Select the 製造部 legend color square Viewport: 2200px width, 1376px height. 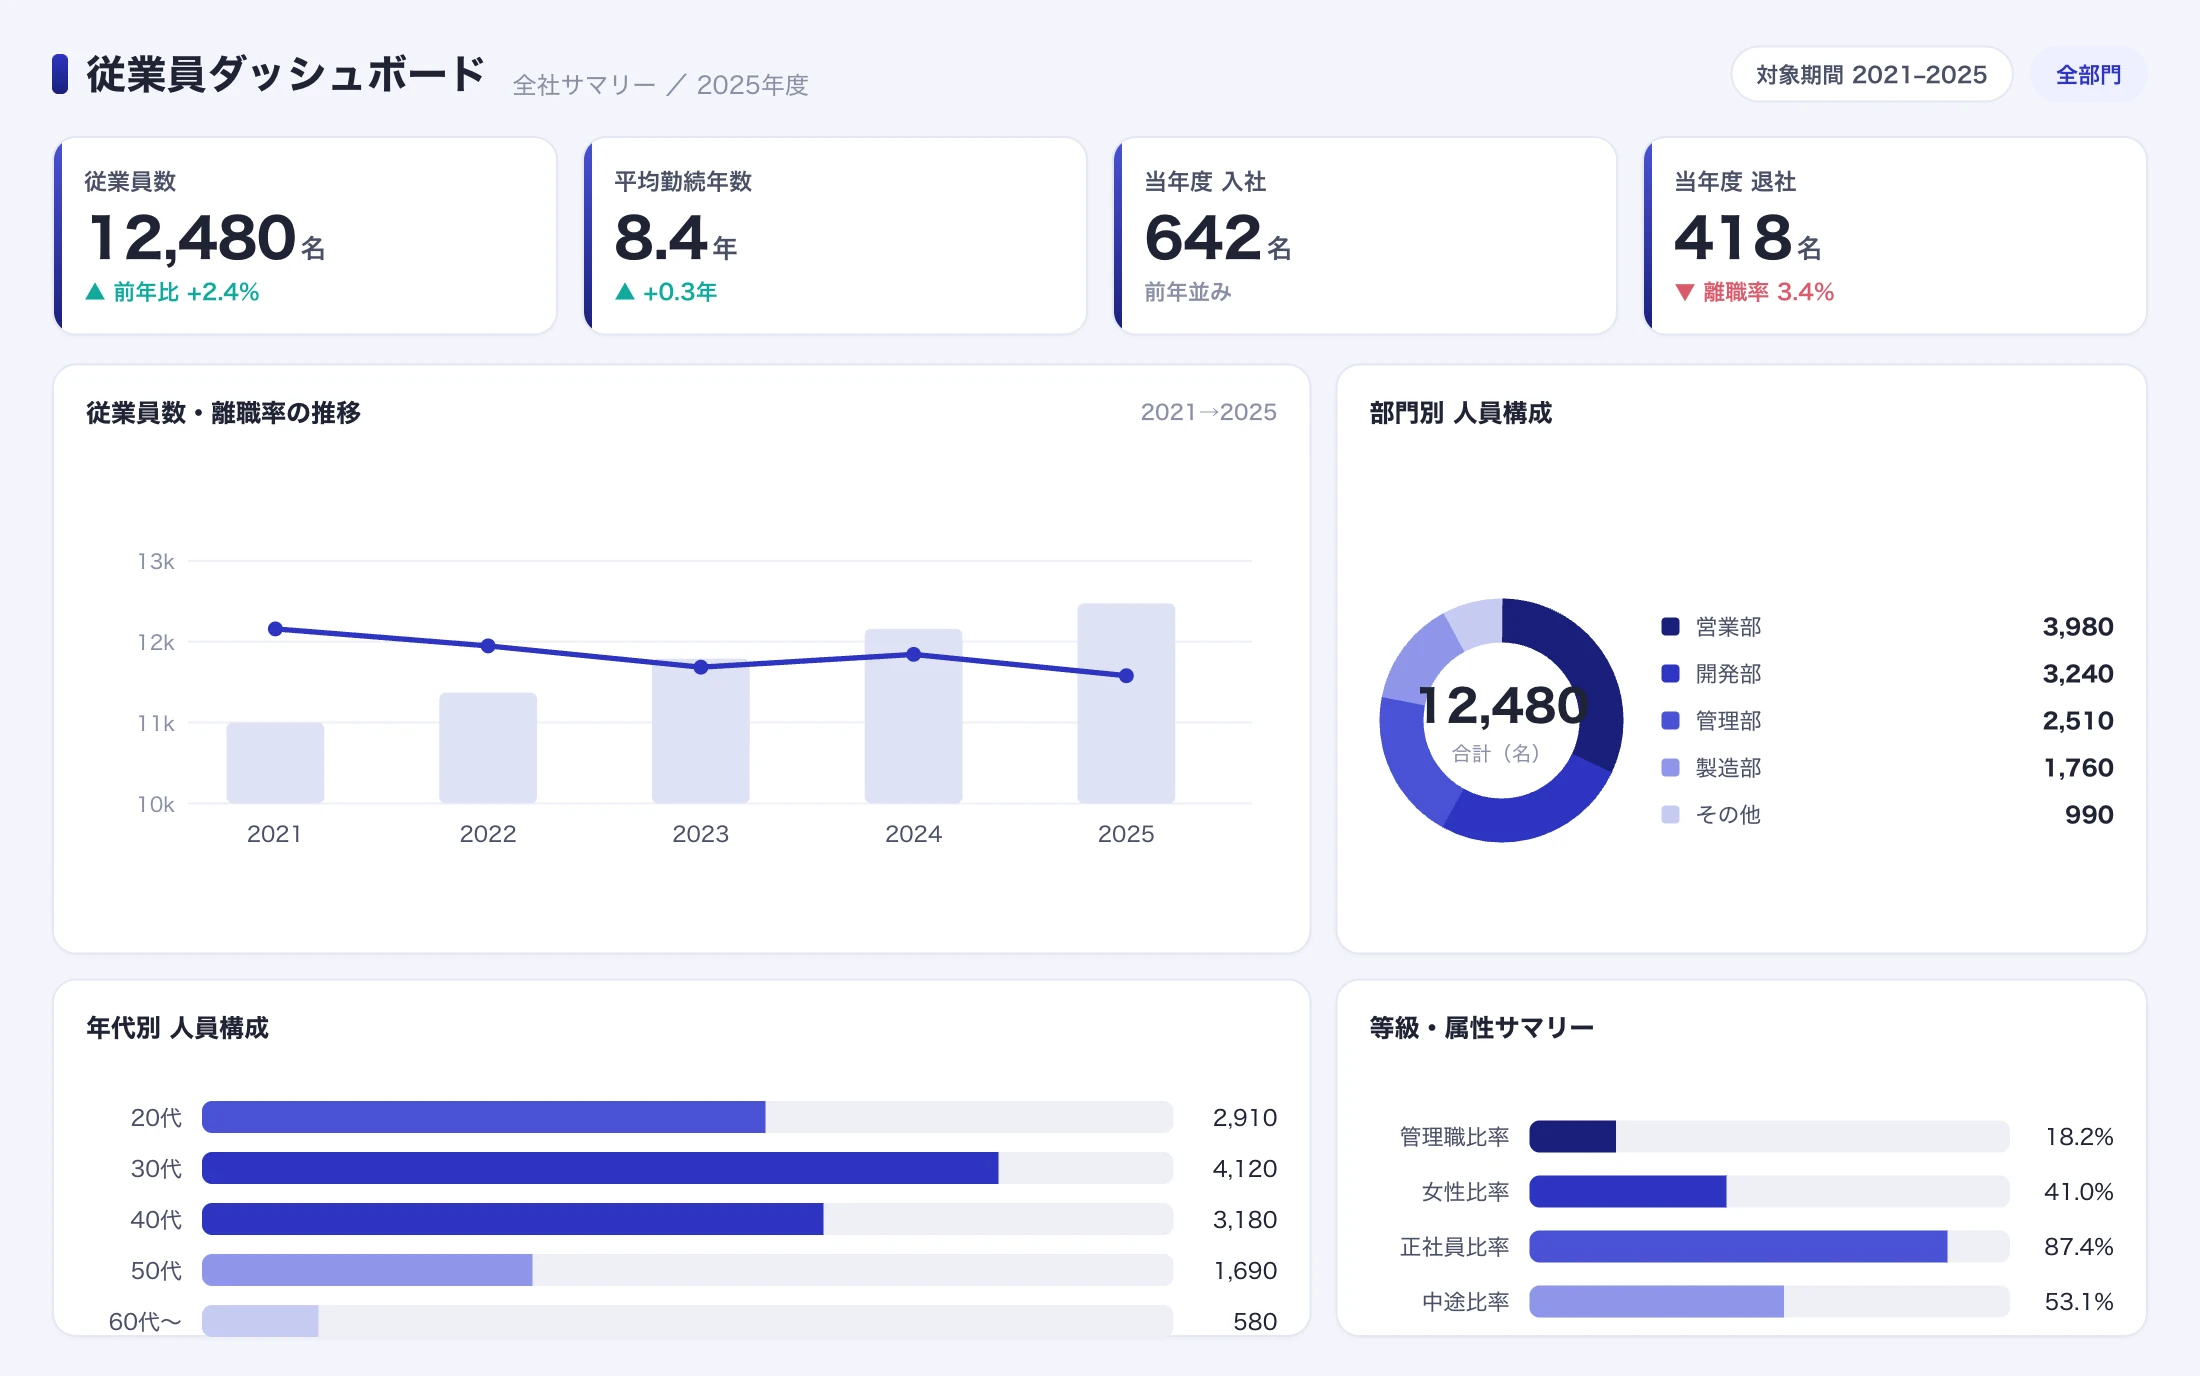(1670, 768)
